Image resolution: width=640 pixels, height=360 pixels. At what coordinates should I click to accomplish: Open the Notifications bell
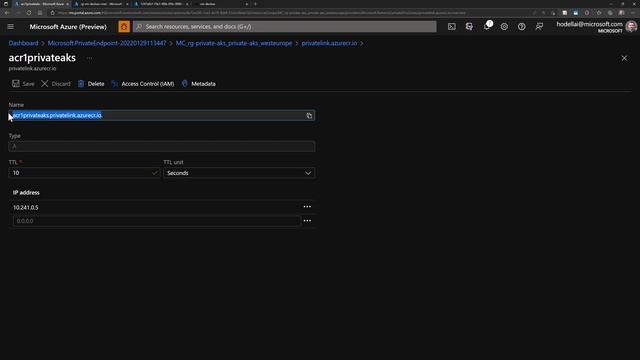tap(487, 26)
